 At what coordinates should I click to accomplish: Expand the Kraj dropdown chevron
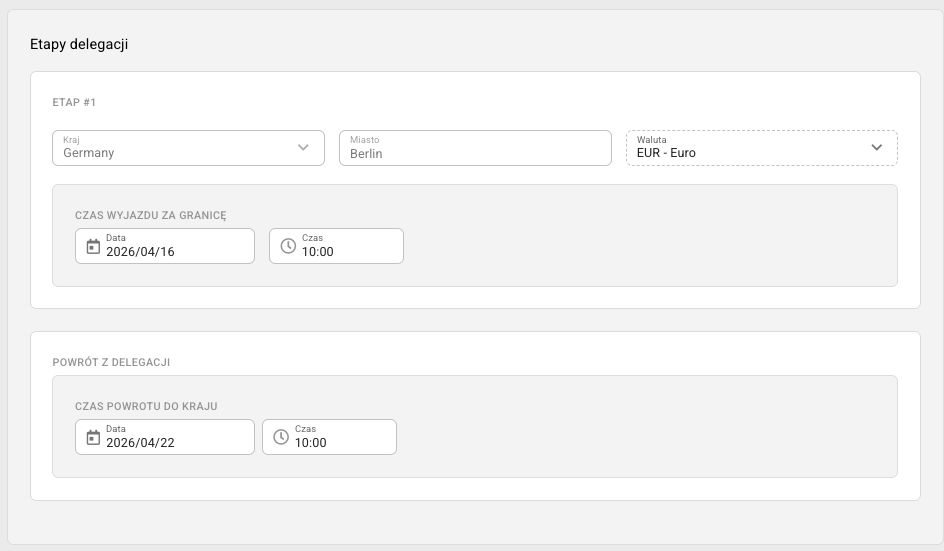304,148
